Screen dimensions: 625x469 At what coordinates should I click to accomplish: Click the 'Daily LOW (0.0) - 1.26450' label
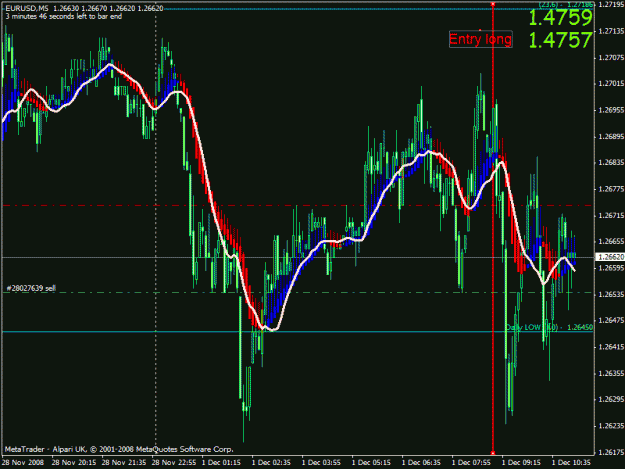(x=549, y=327)
